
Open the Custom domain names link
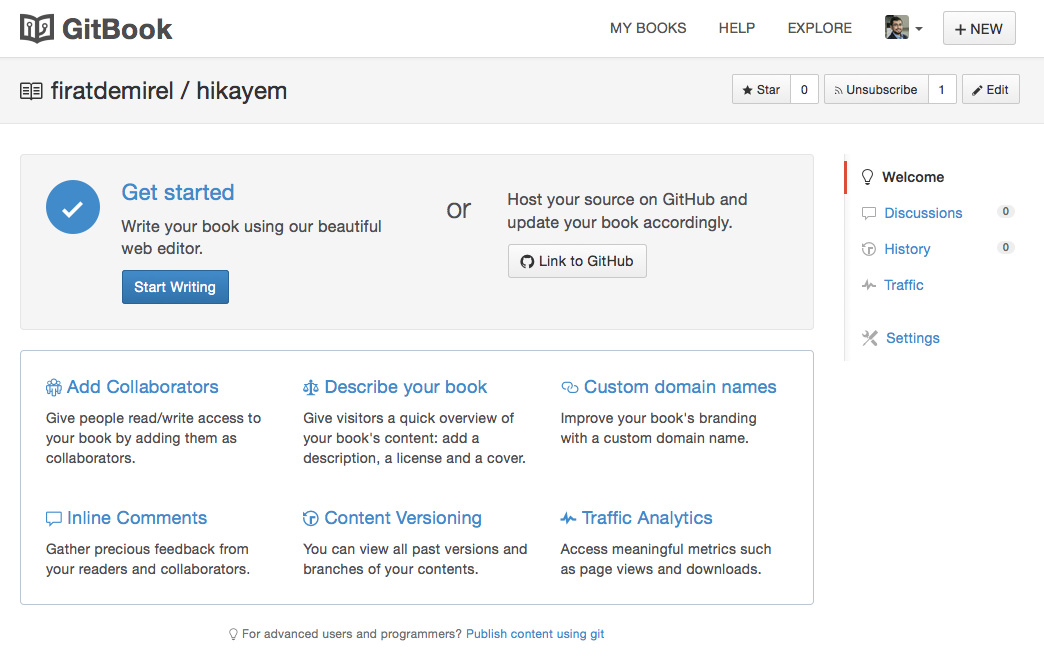(x=680, y=387)
